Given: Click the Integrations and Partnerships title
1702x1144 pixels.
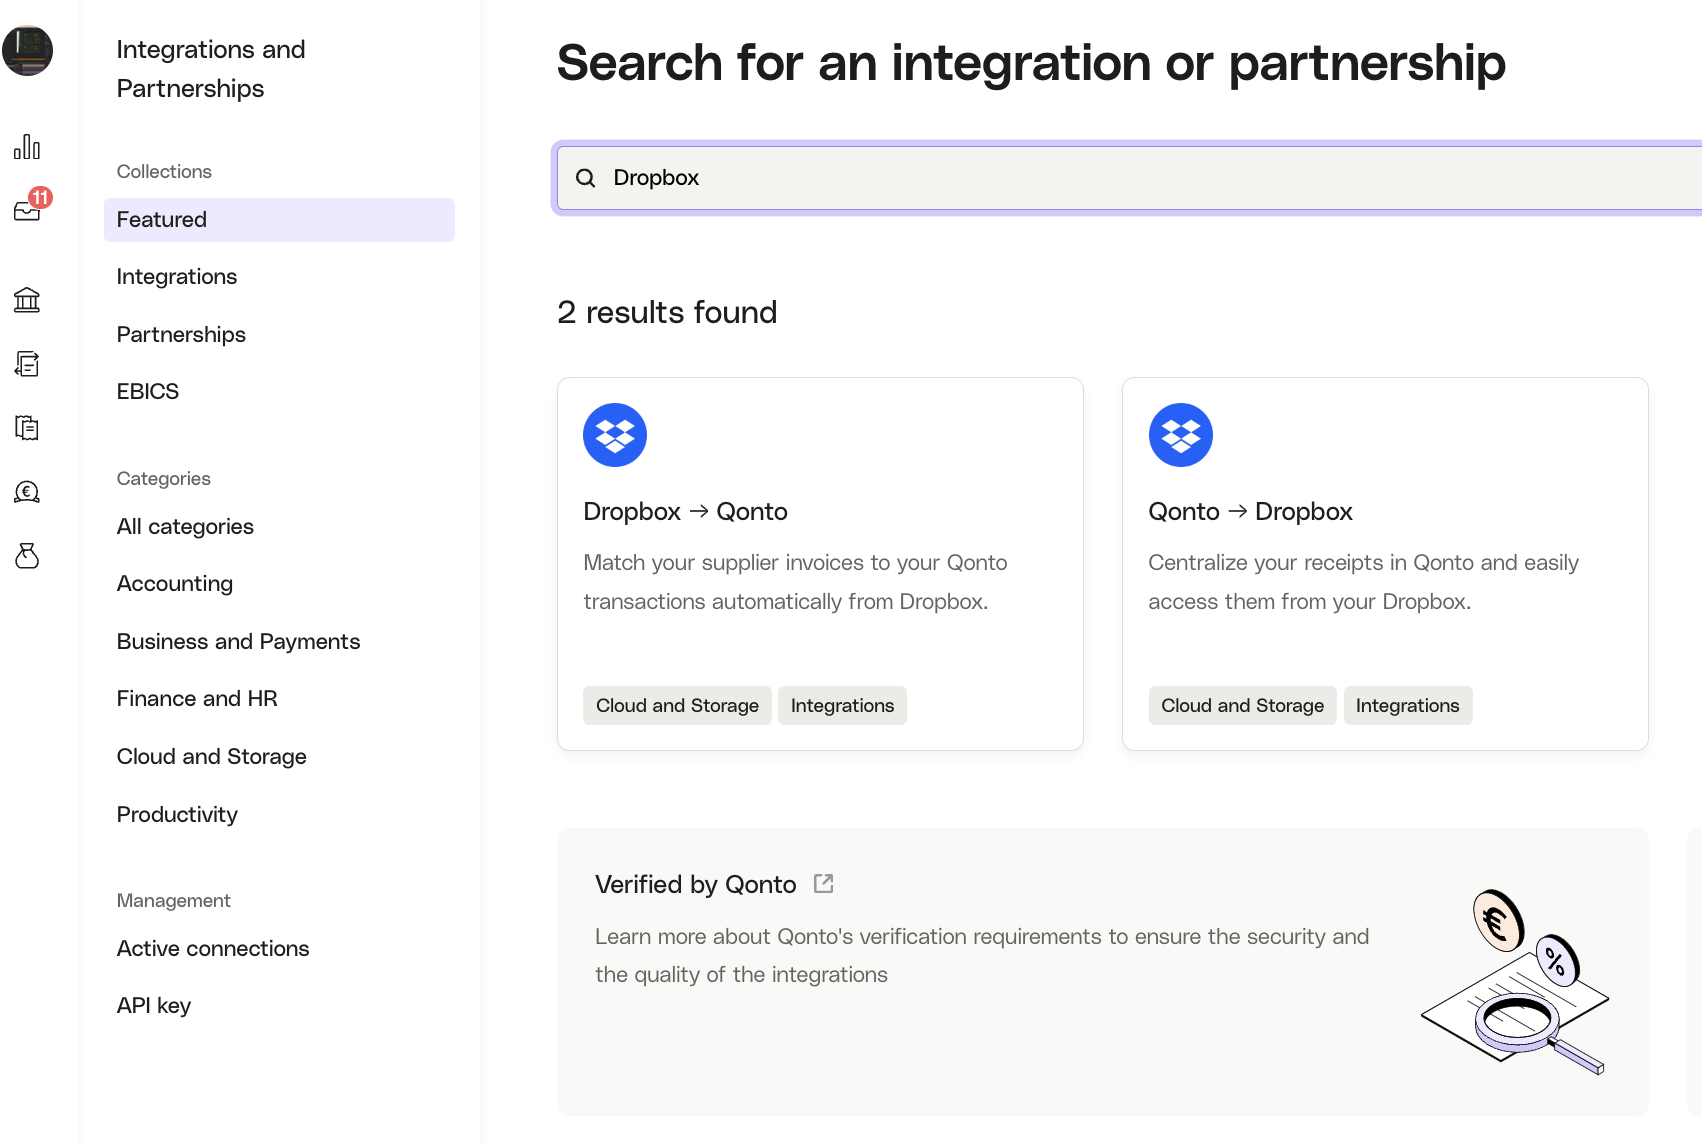Looking at the screenshot, I should click(x=211, y=69).
